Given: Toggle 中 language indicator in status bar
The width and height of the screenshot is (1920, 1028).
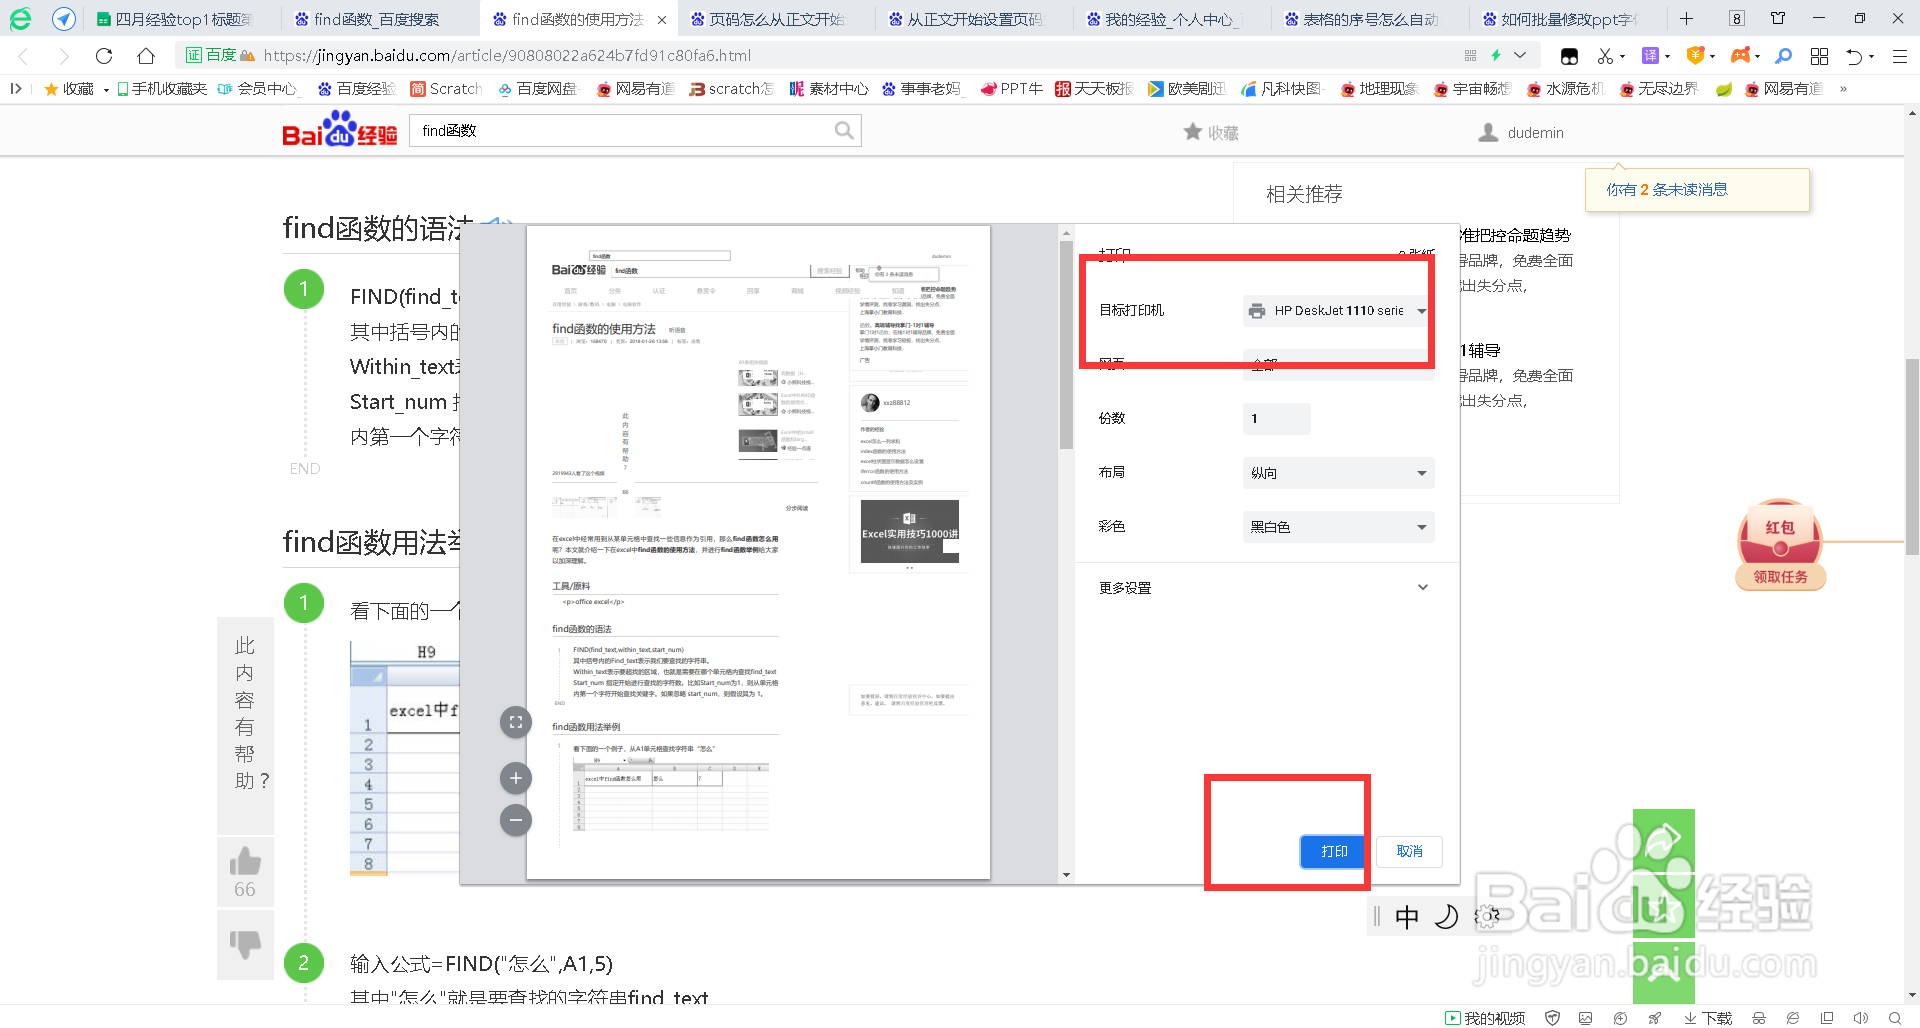Looking at the screenshot, I should coord(1407,915).
